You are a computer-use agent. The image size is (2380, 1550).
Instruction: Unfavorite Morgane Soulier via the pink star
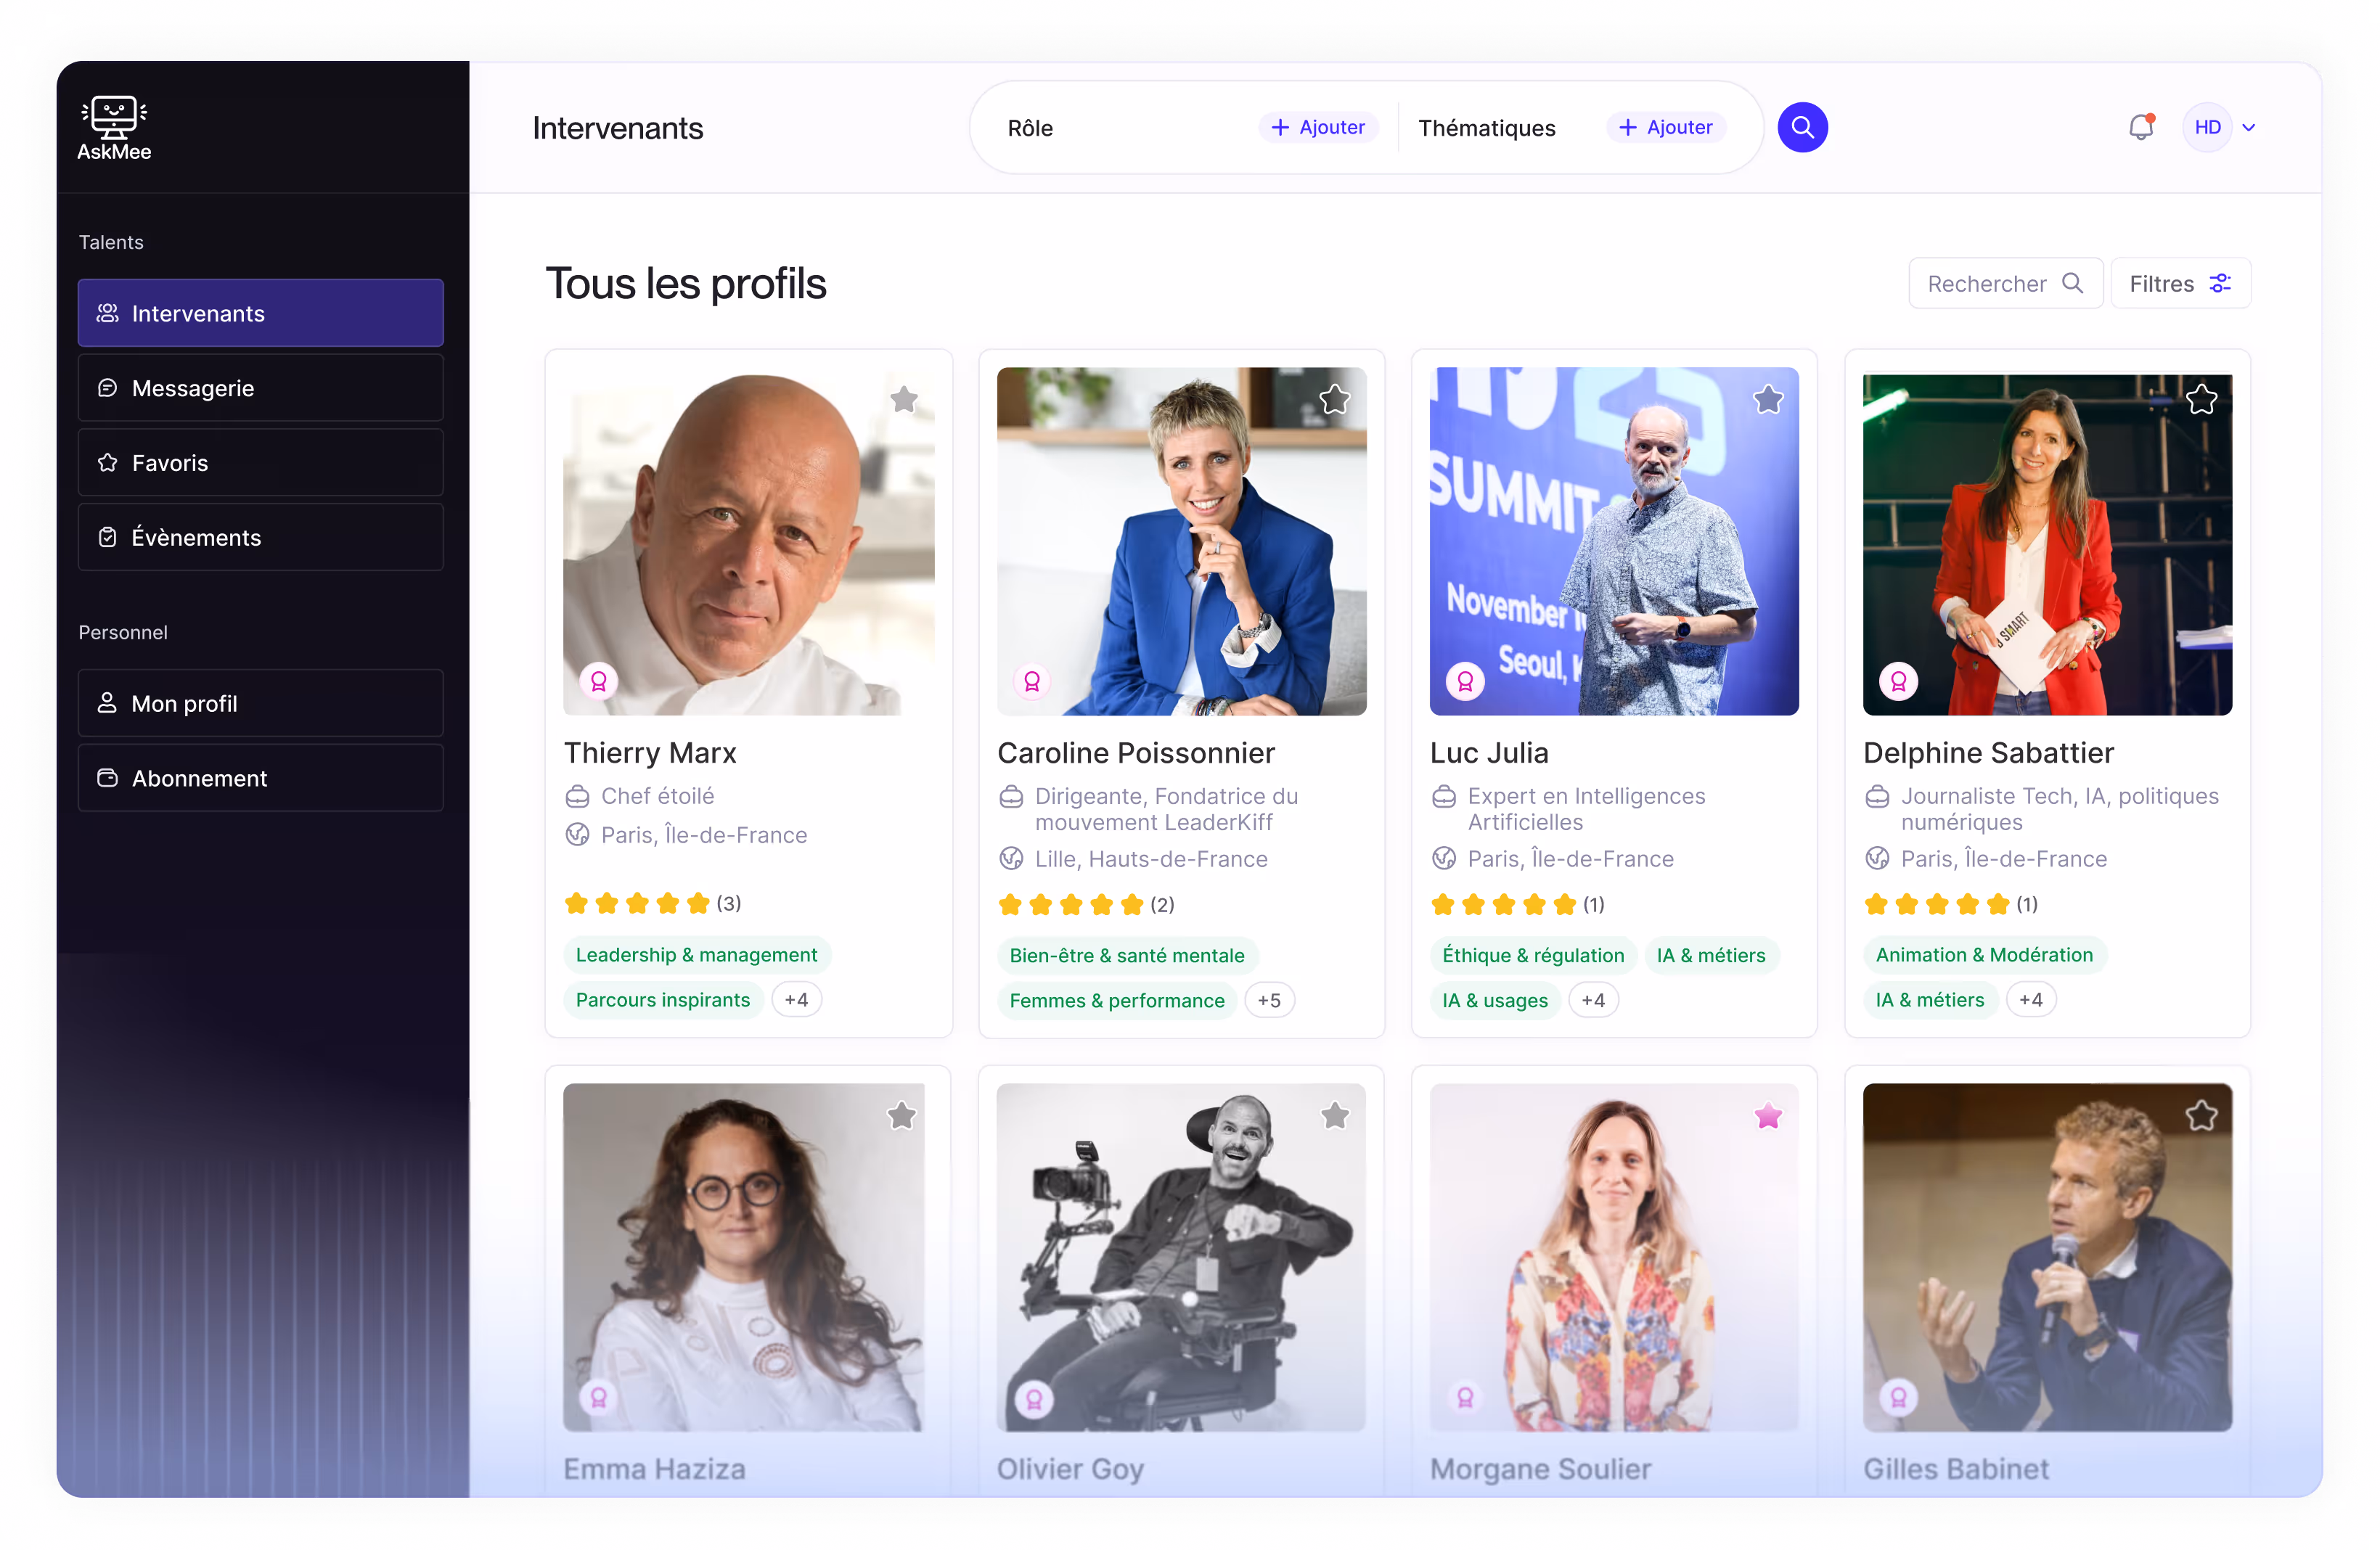pyautogui.click(x=1768, y=1116)
